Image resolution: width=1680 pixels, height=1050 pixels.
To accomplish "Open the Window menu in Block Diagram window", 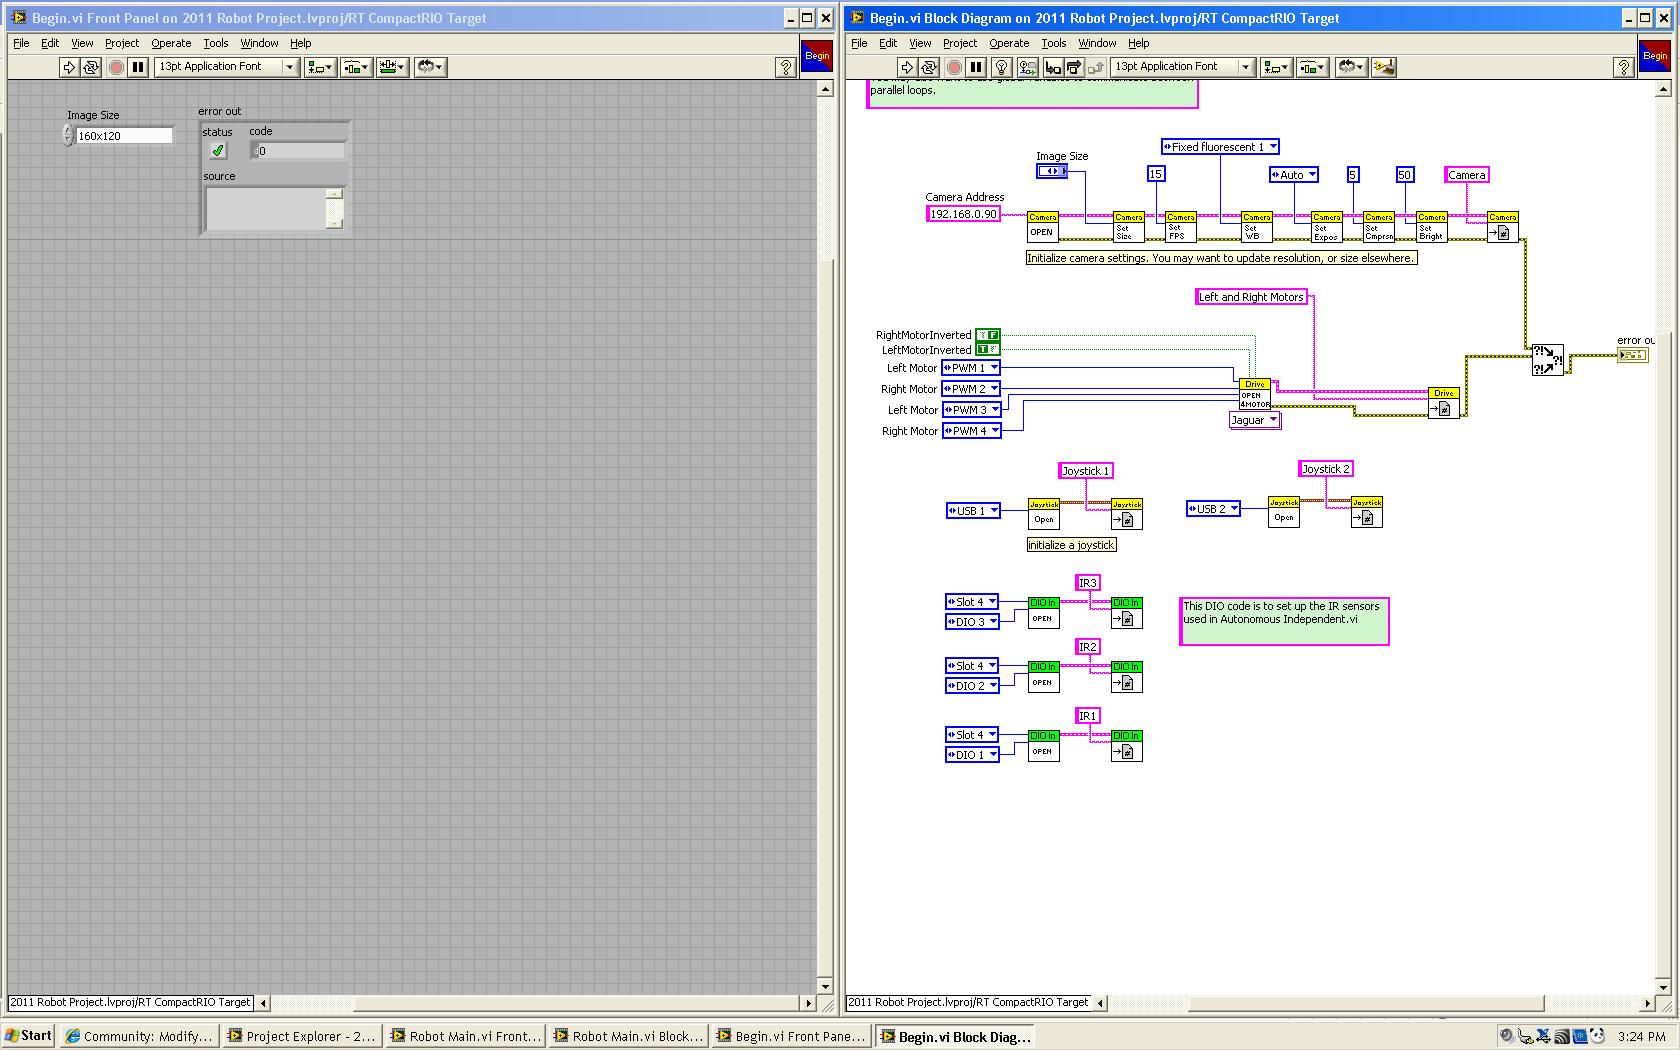I will point(1097,43).
